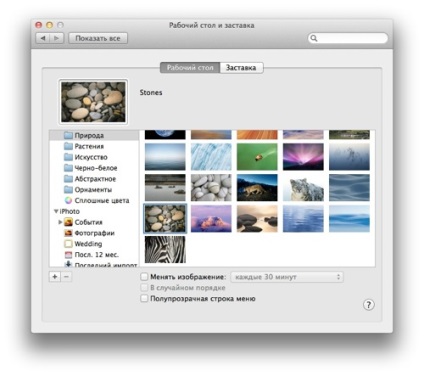Click the current Stones wallpaper preview
Image resolution: width=424 pixels, height=376 pixels.
coord(93,102)
